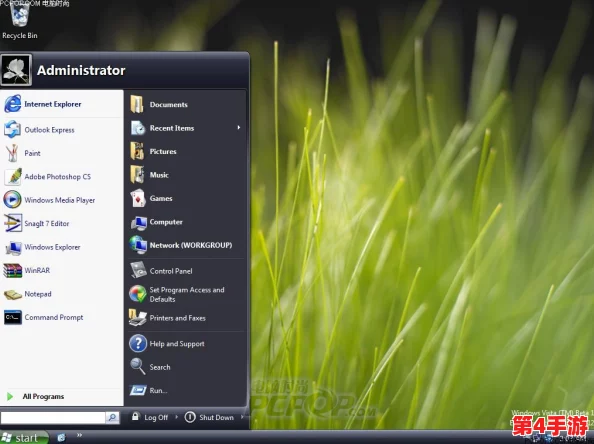Expand the Recent Items submenu arrow
Image resolution: width=594 pixels, height=444 pixels.
[239, 128]
